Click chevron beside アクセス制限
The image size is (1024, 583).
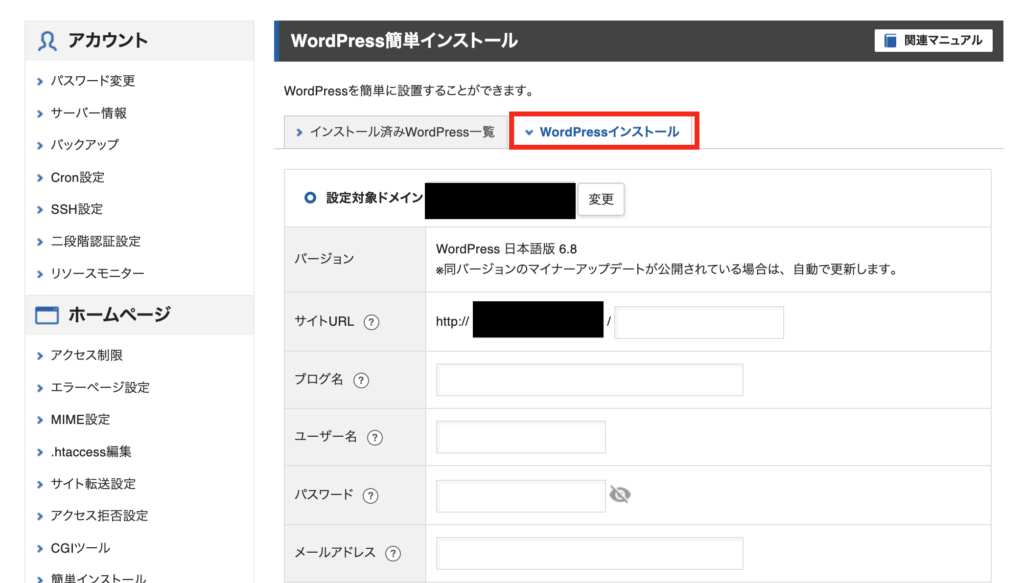click(x=40, y=356)
